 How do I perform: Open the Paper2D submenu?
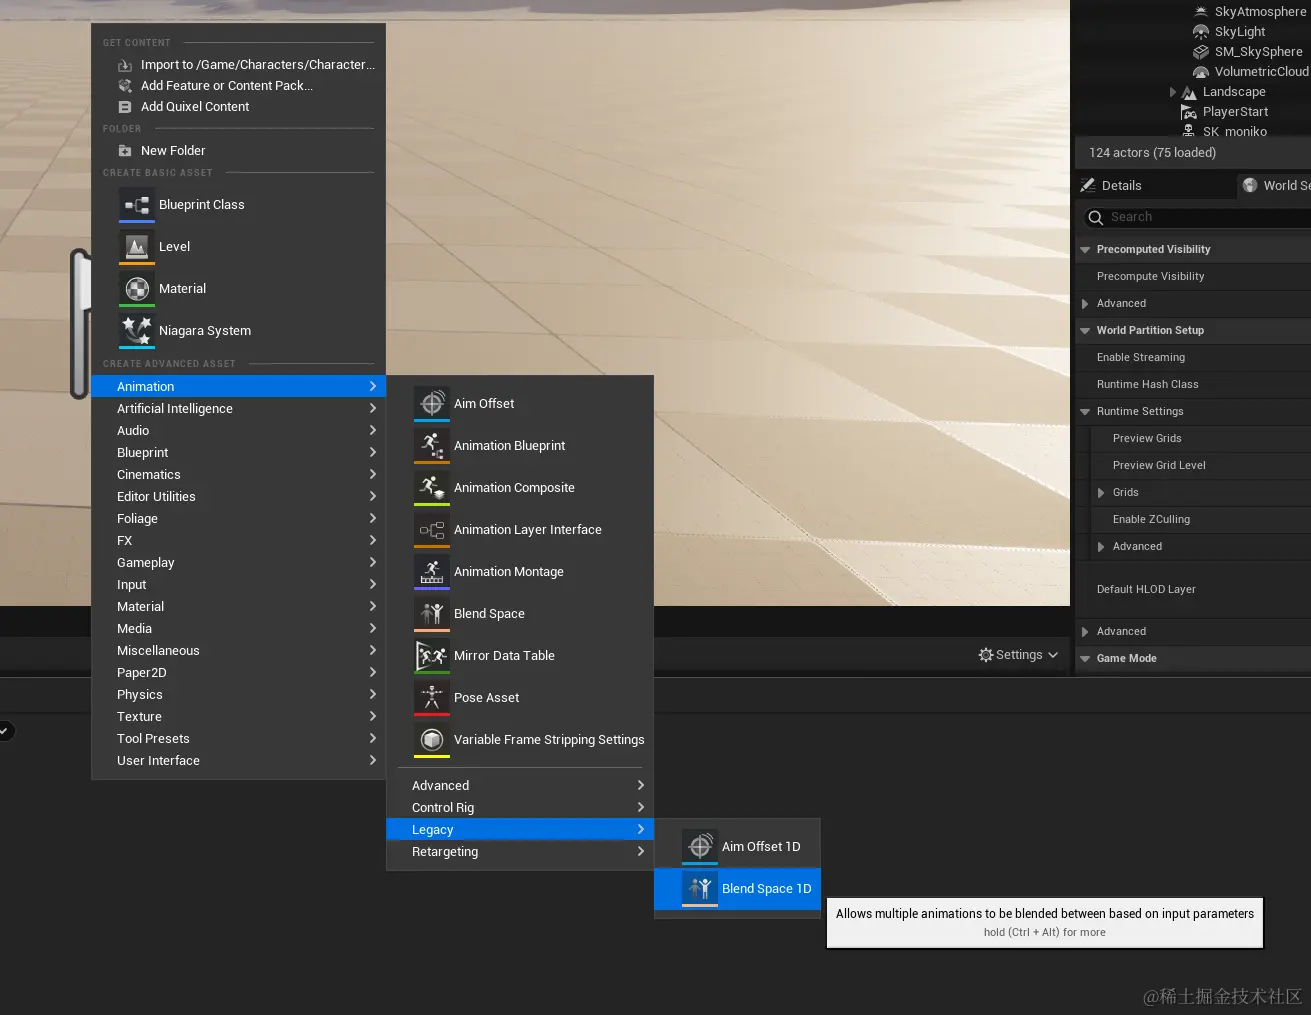pyautogui.click(x=238, y=672)
